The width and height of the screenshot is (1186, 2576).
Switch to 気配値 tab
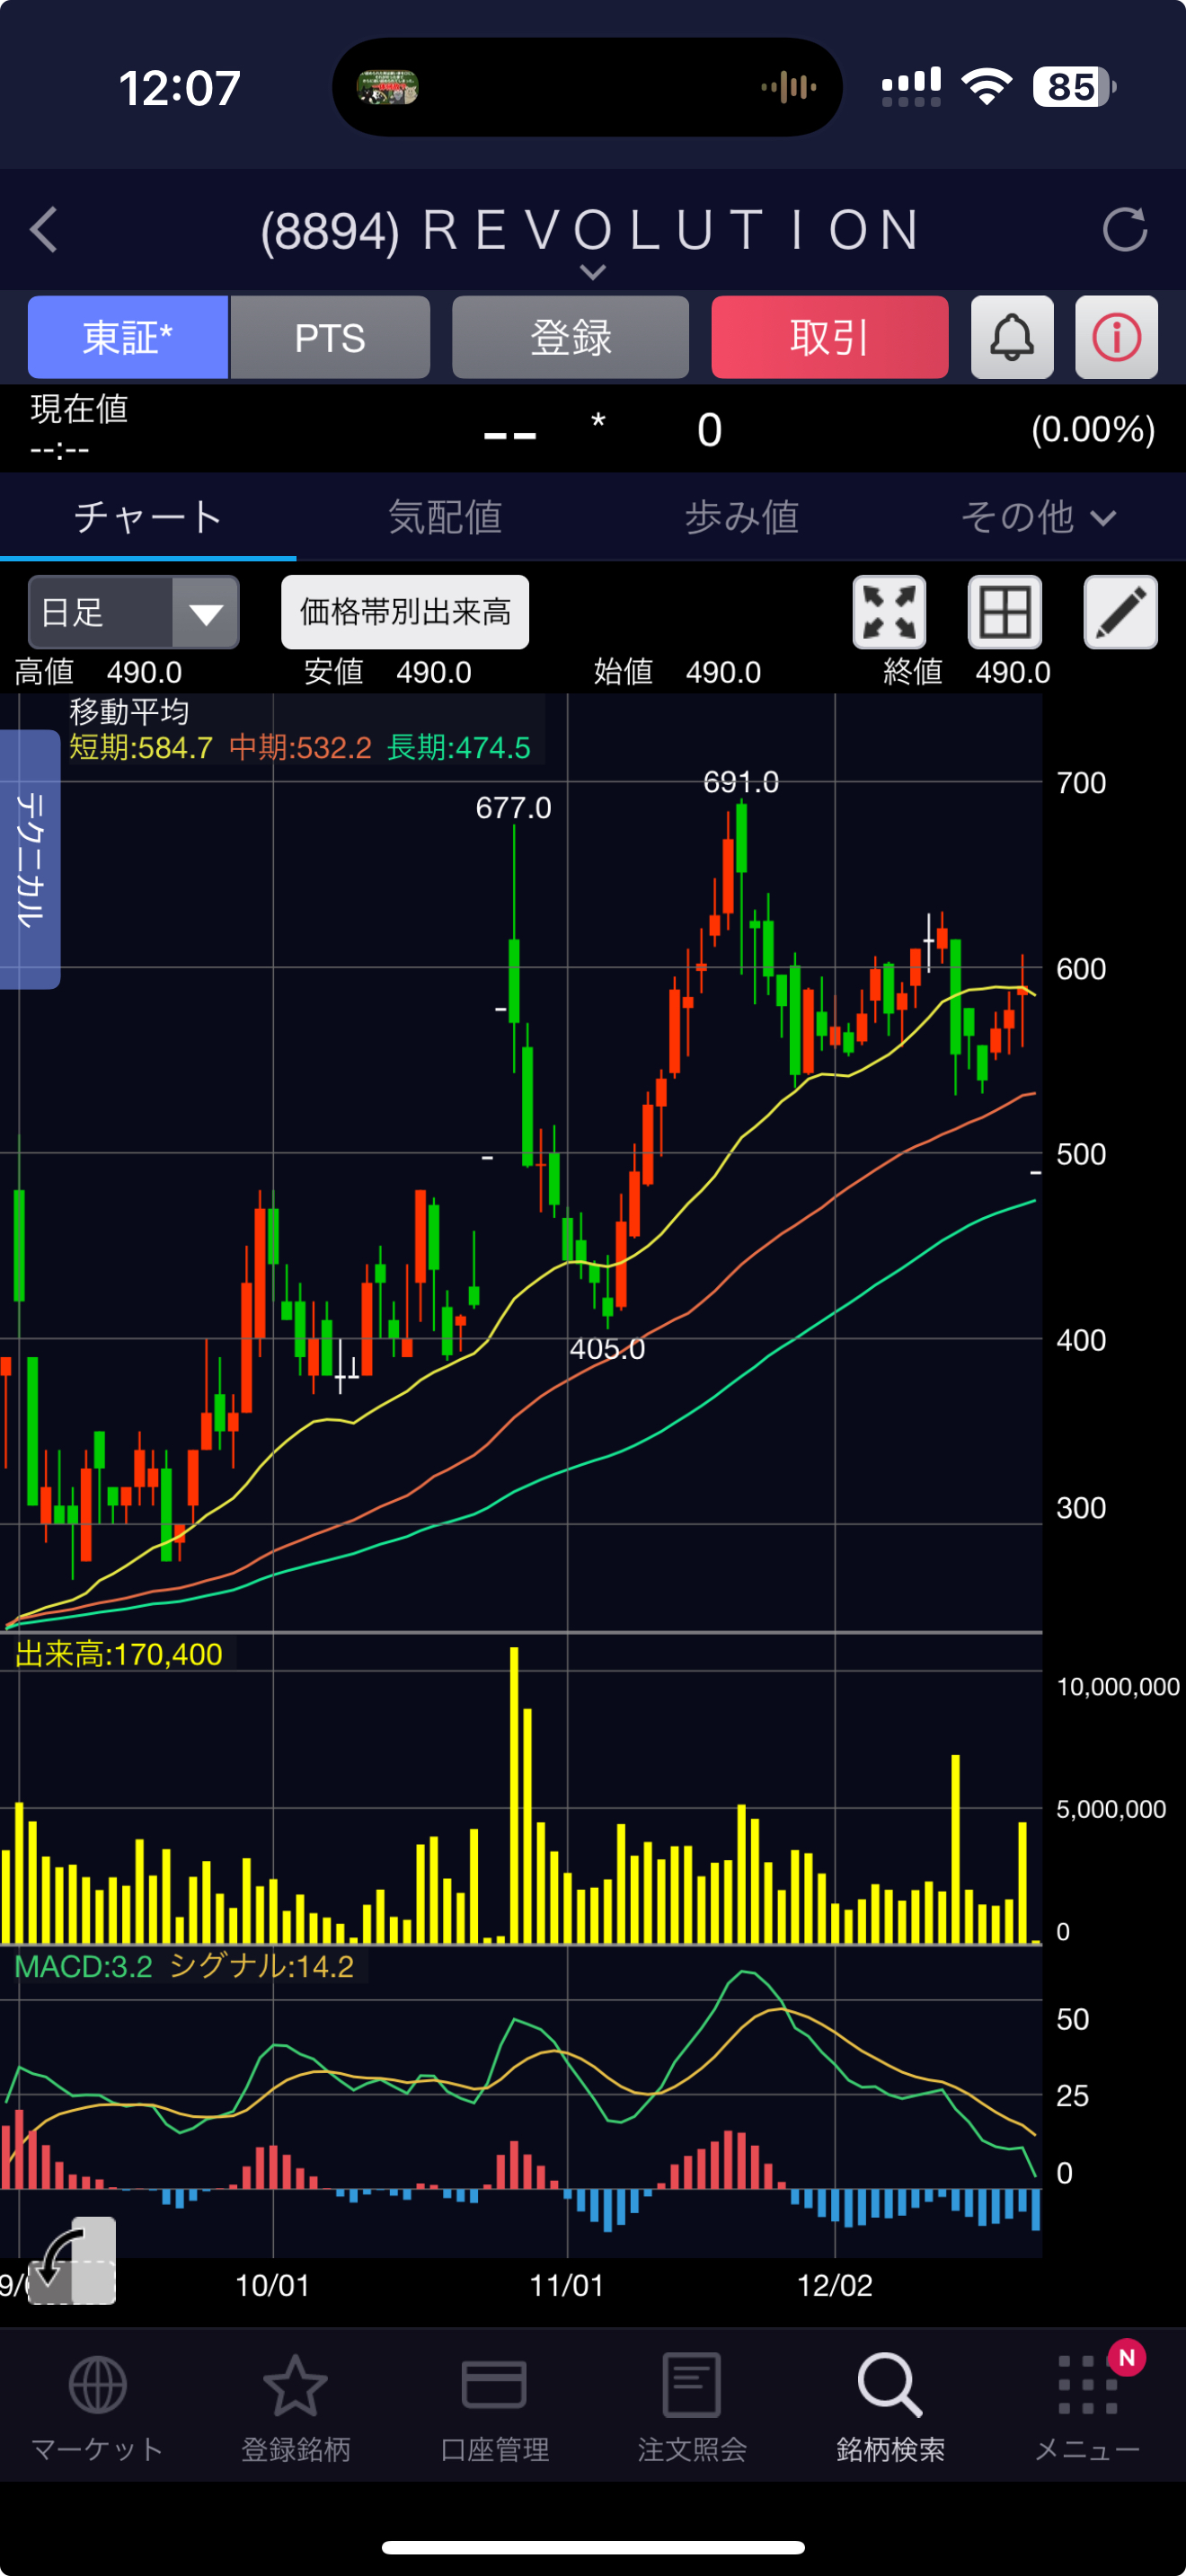[445, 517]
